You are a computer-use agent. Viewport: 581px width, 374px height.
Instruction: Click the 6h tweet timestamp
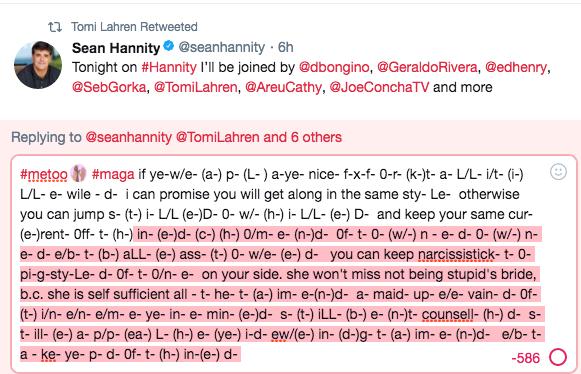point(285,47)
